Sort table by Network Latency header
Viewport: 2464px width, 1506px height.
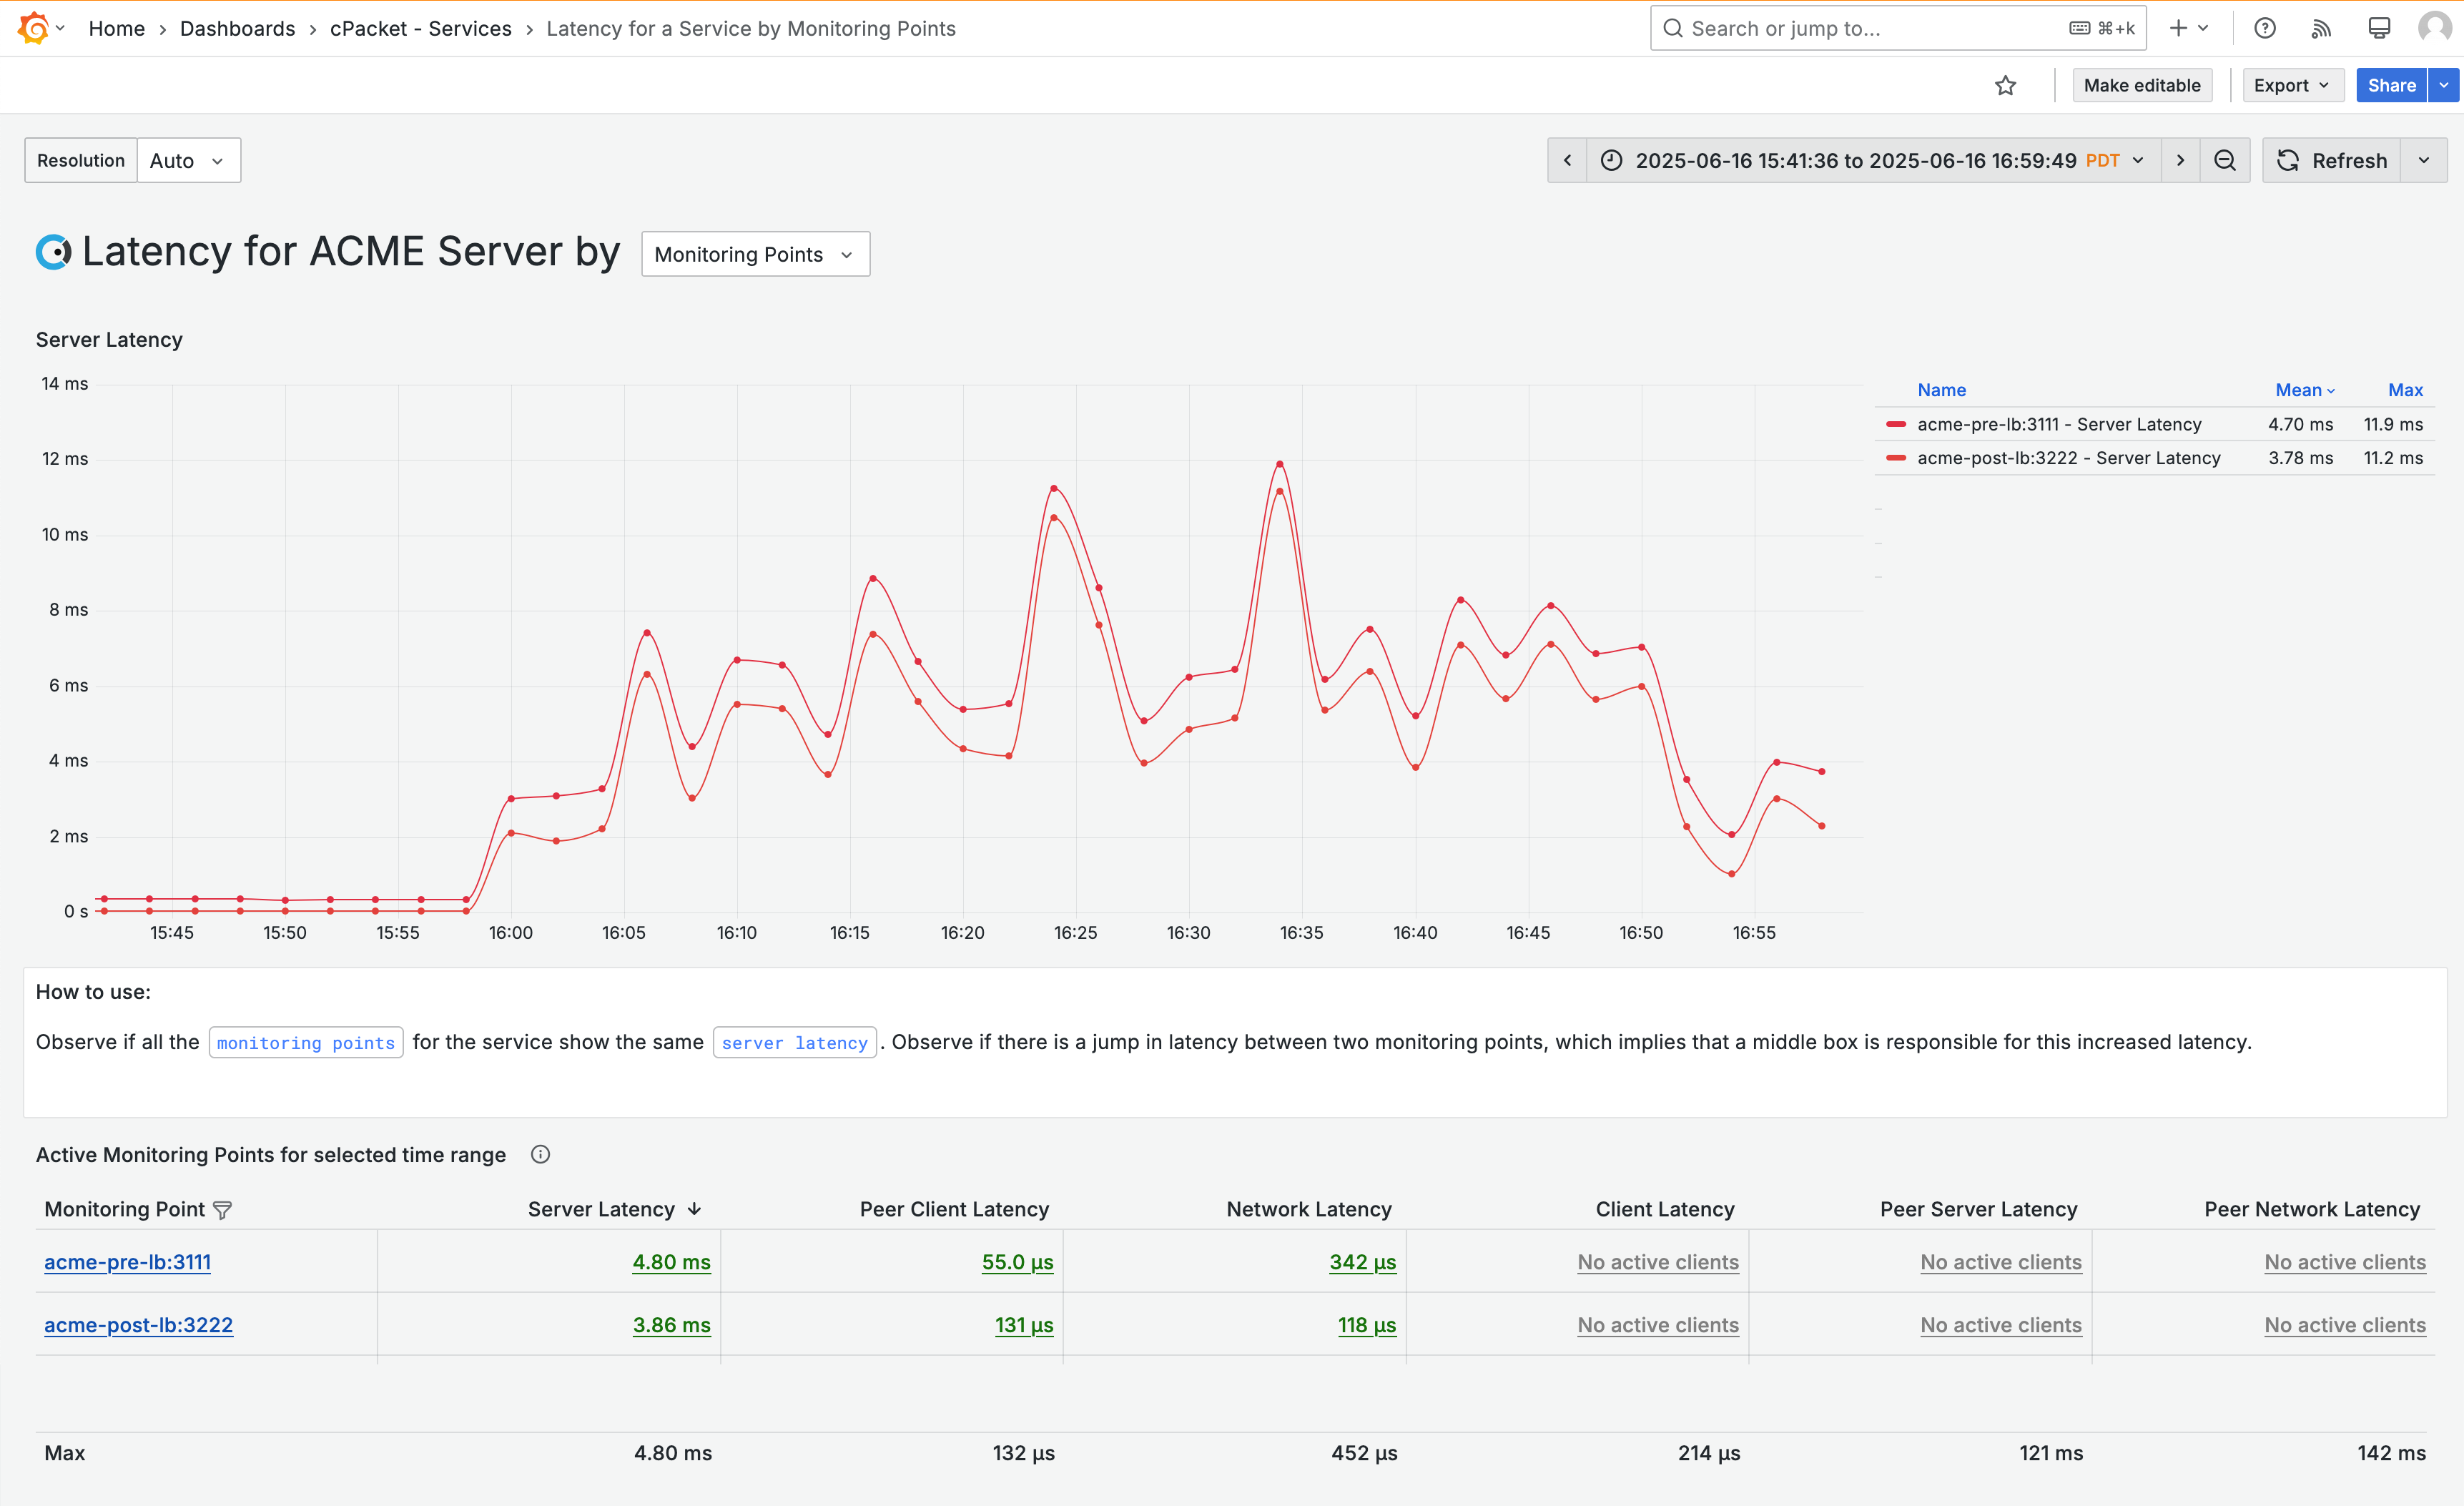(1309, 1209)
